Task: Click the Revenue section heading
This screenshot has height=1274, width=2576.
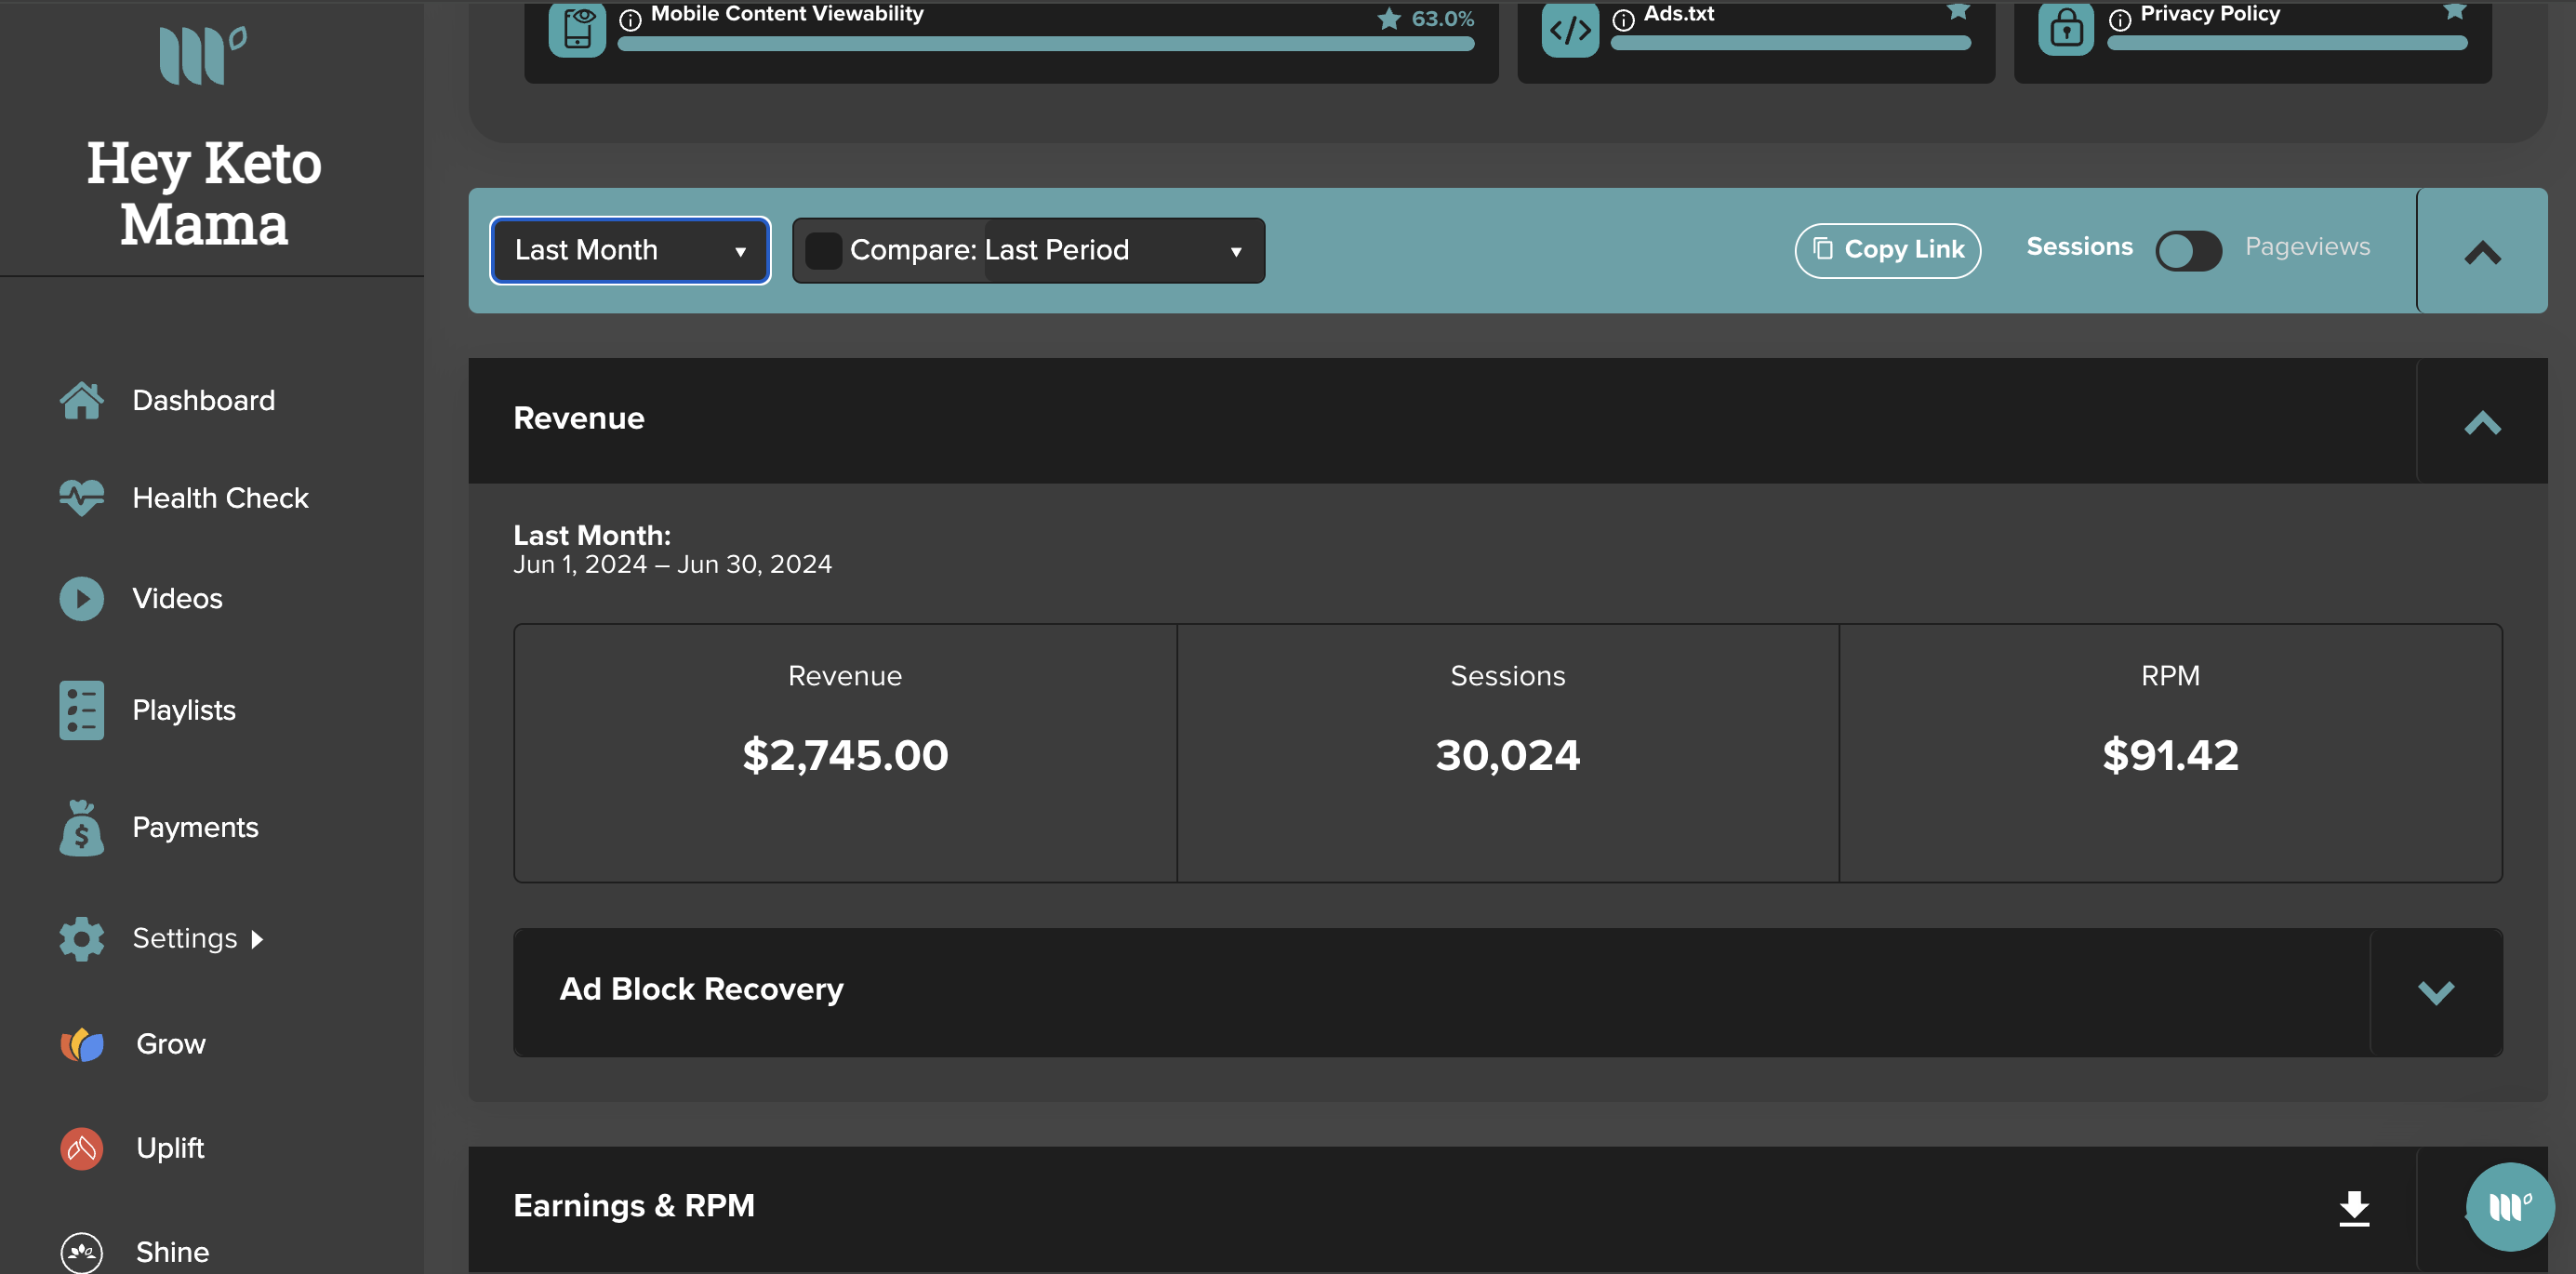Action: click(x=579, y=419)
